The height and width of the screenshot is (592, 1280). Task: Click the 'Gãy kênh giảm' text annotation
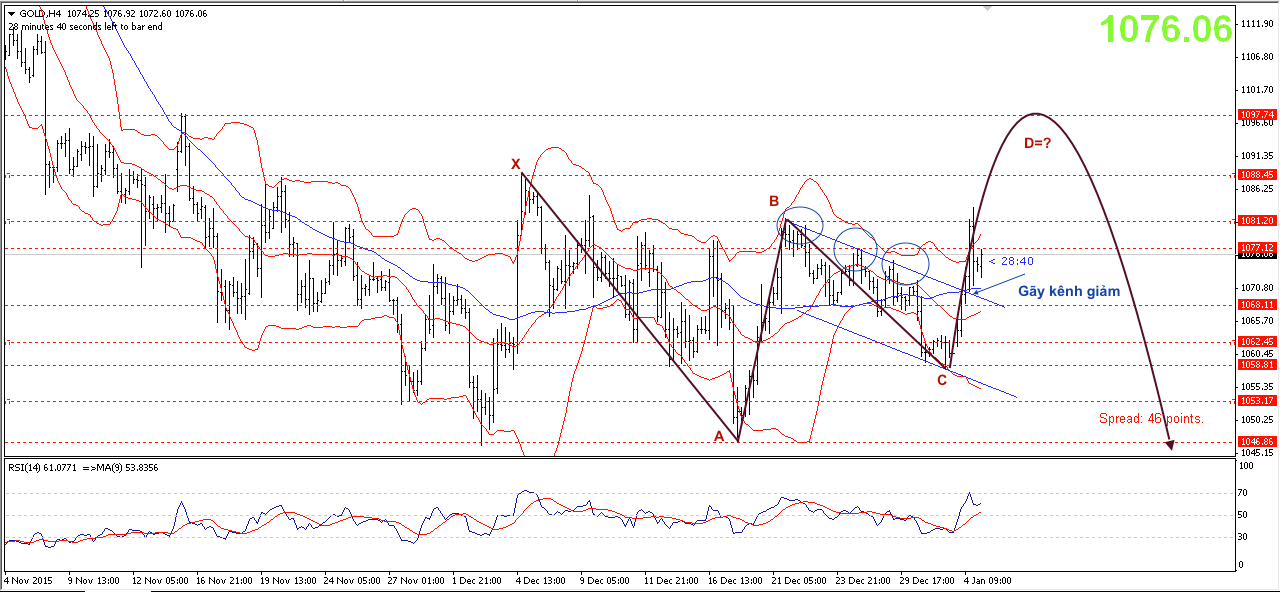pyautogui.click(x=1068, y=292)
